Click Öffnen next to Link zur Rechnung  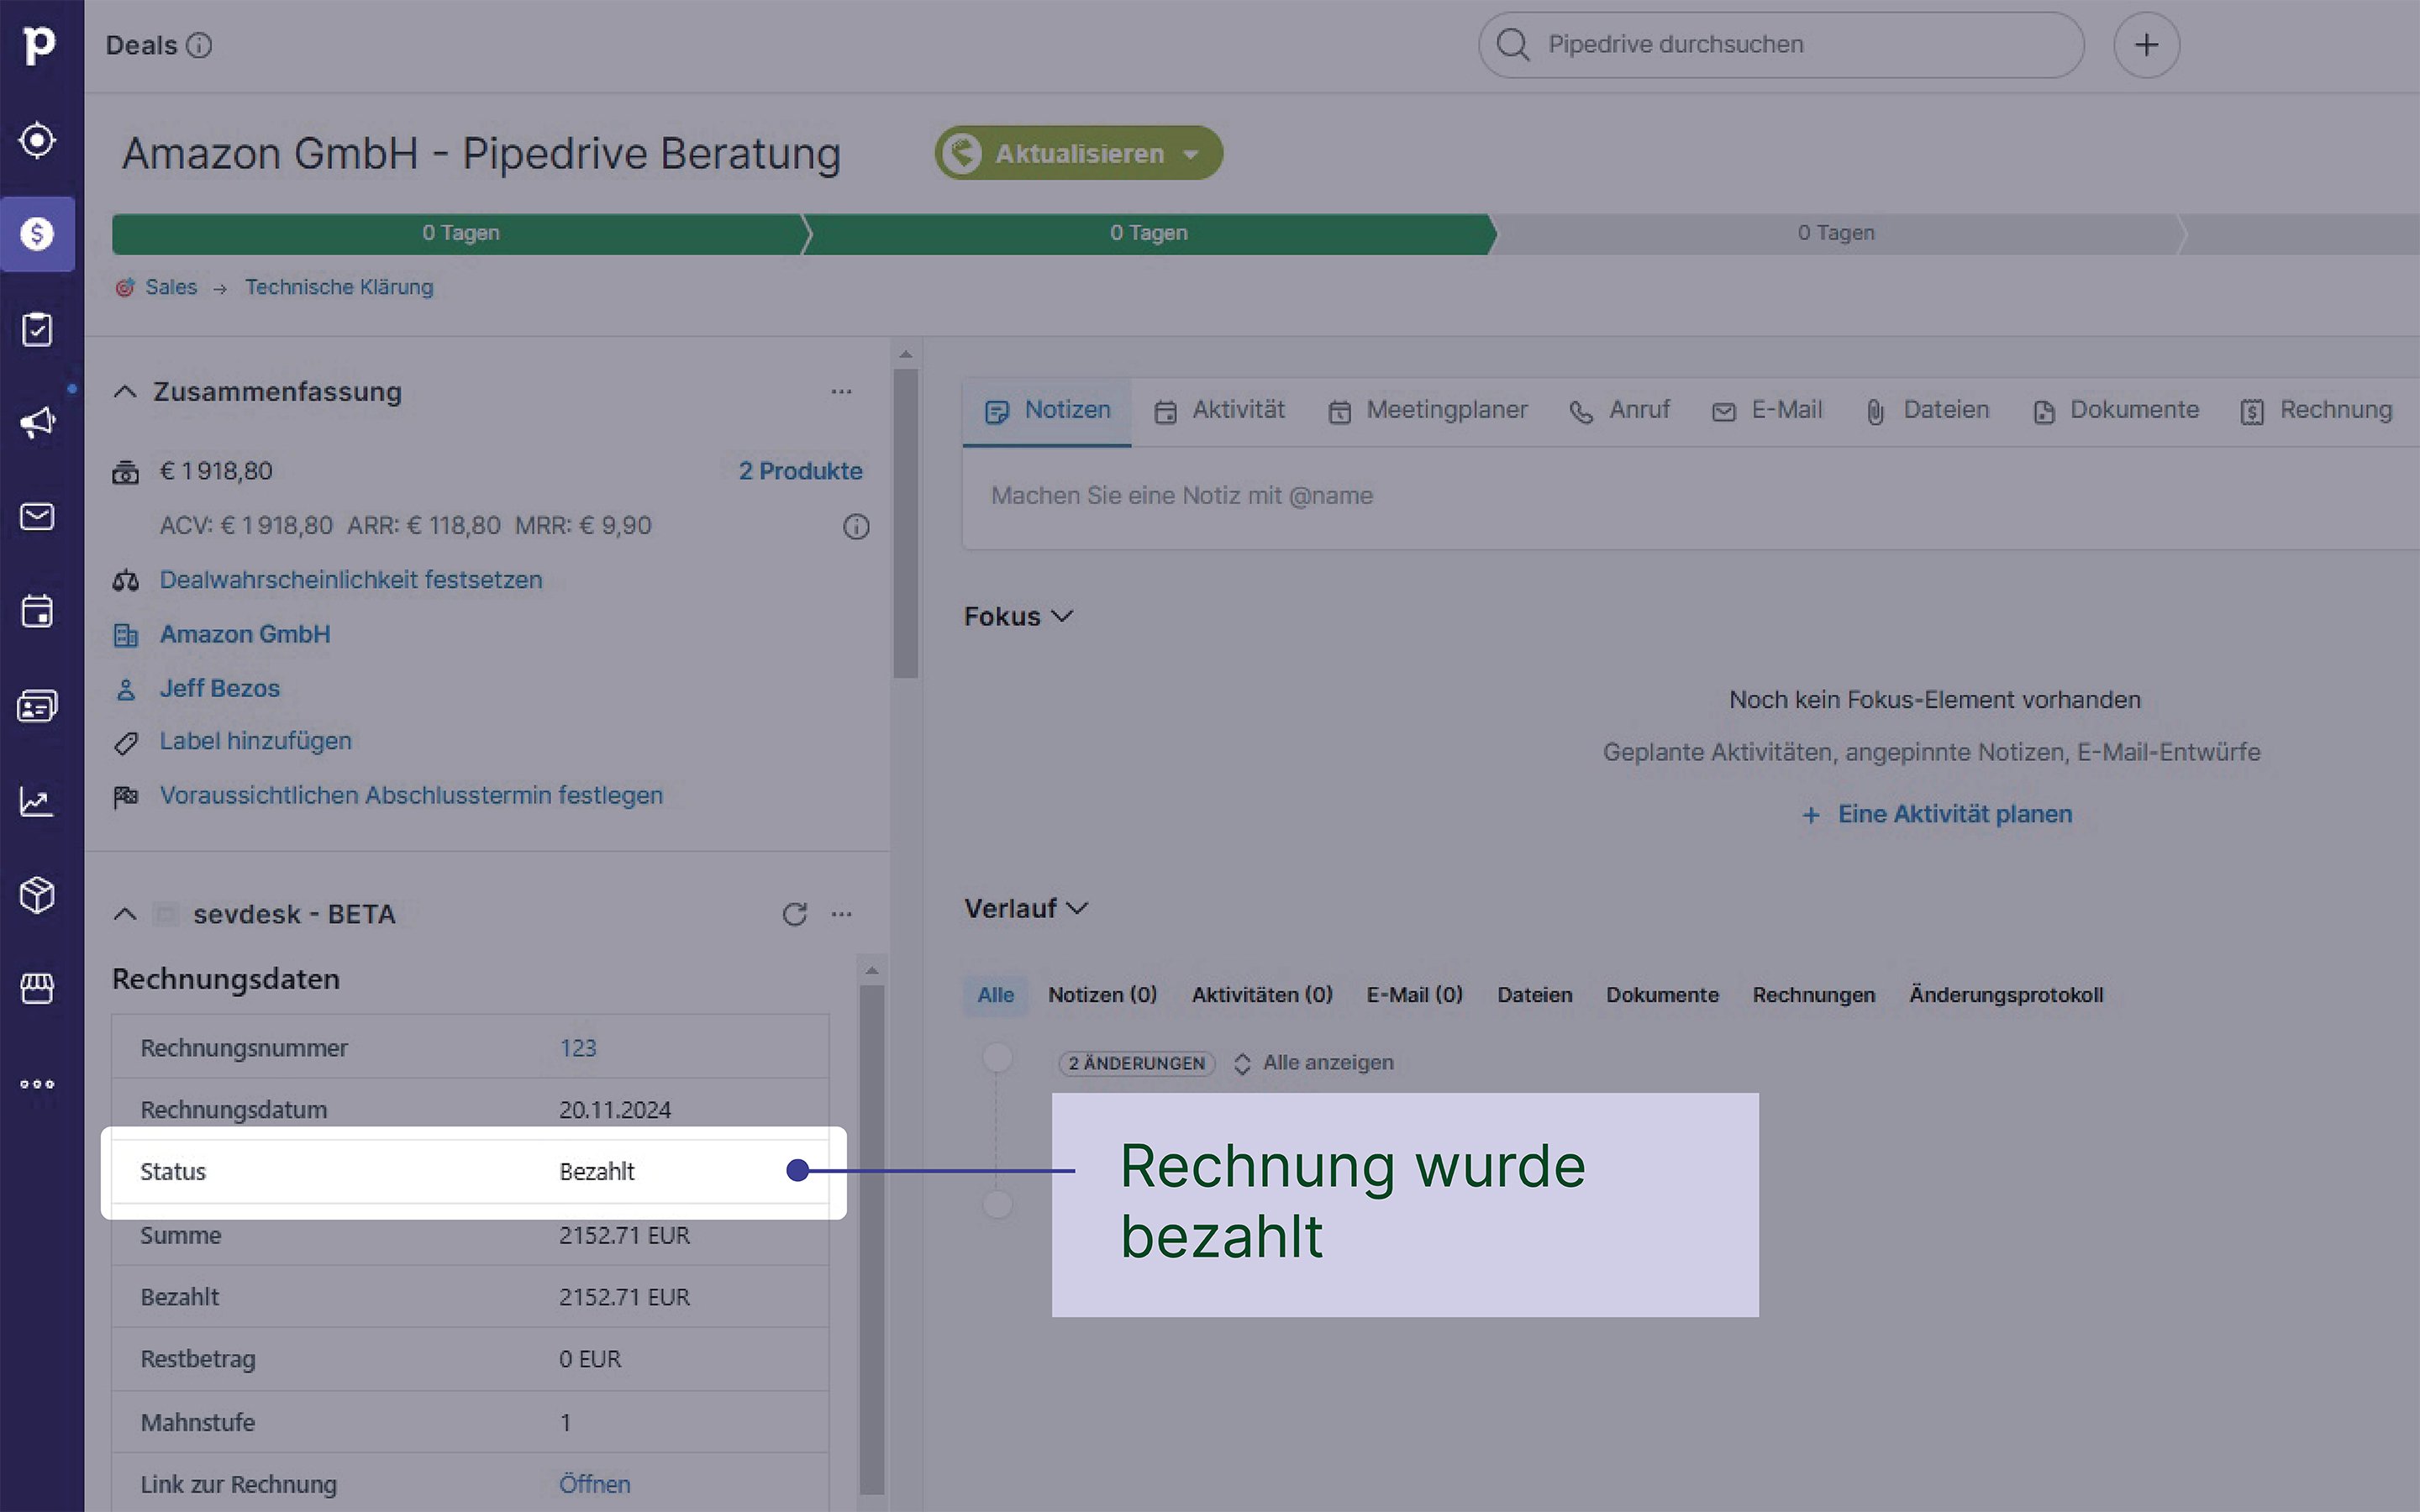click(x=594, y=1484)
